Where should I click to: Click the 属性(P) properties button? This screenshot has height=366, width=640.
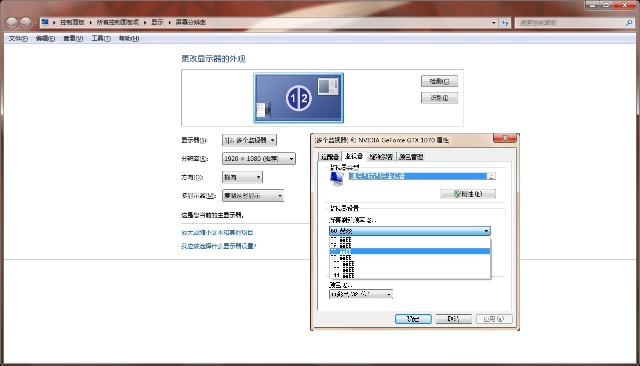pyautogui.click(x=468, y=194)
